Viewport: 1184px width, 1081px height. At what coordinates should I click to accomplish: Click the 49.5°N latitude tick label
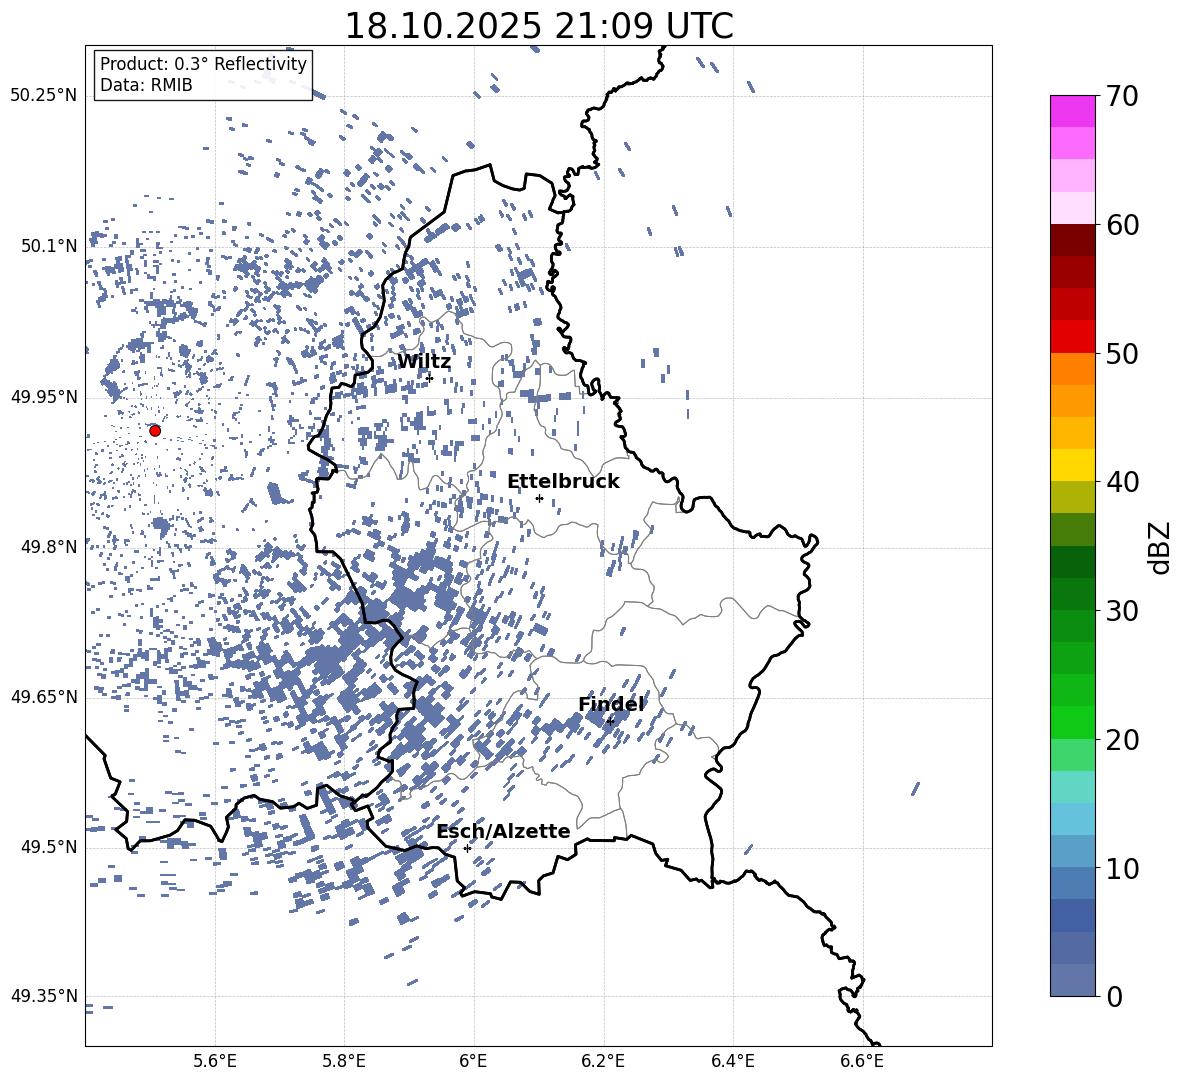click(x=49, y=847)
